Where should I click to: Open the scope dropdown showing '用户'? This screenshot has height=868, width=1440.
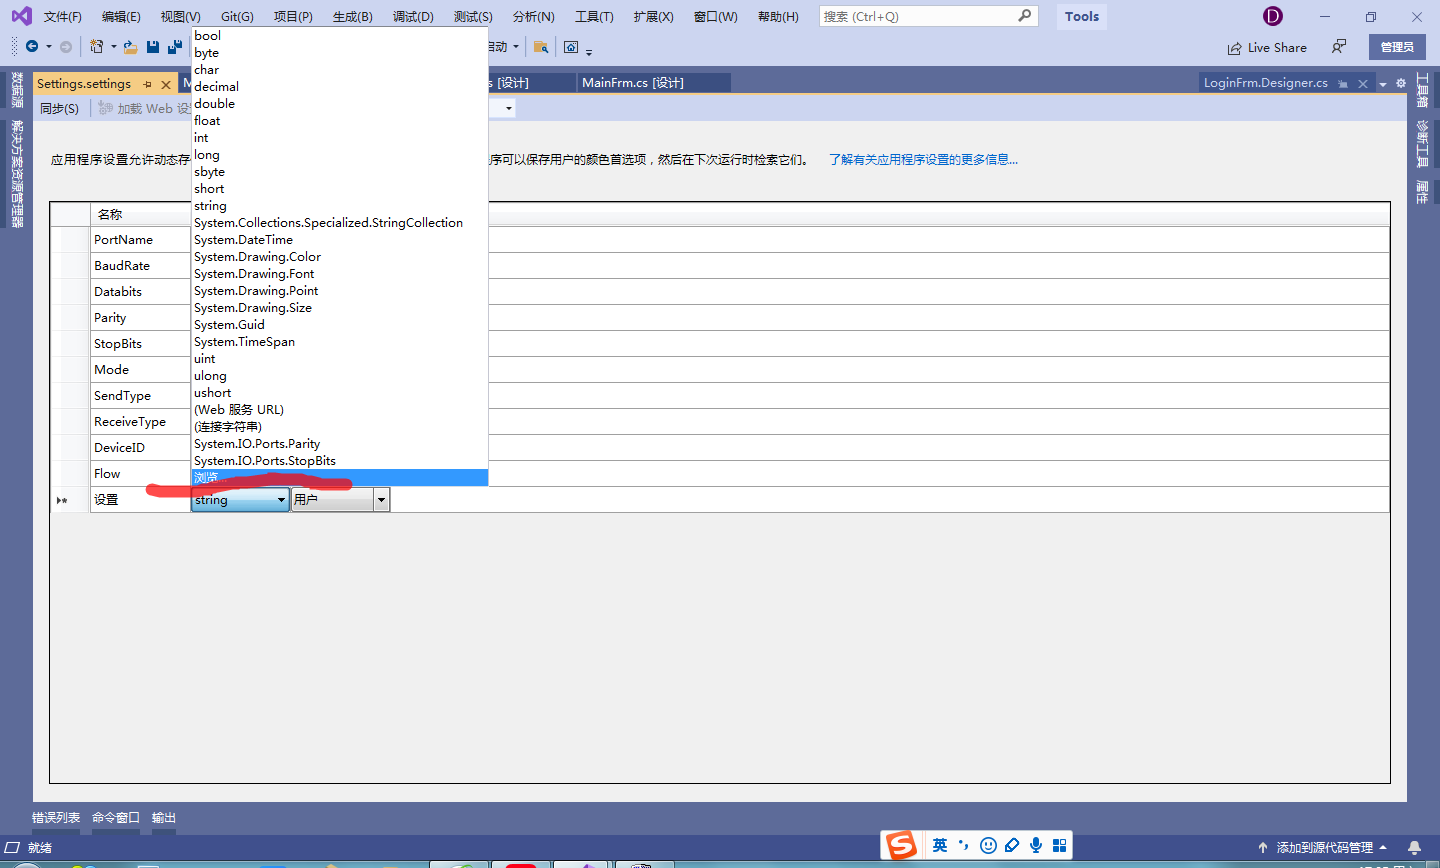tap(340, 499)
